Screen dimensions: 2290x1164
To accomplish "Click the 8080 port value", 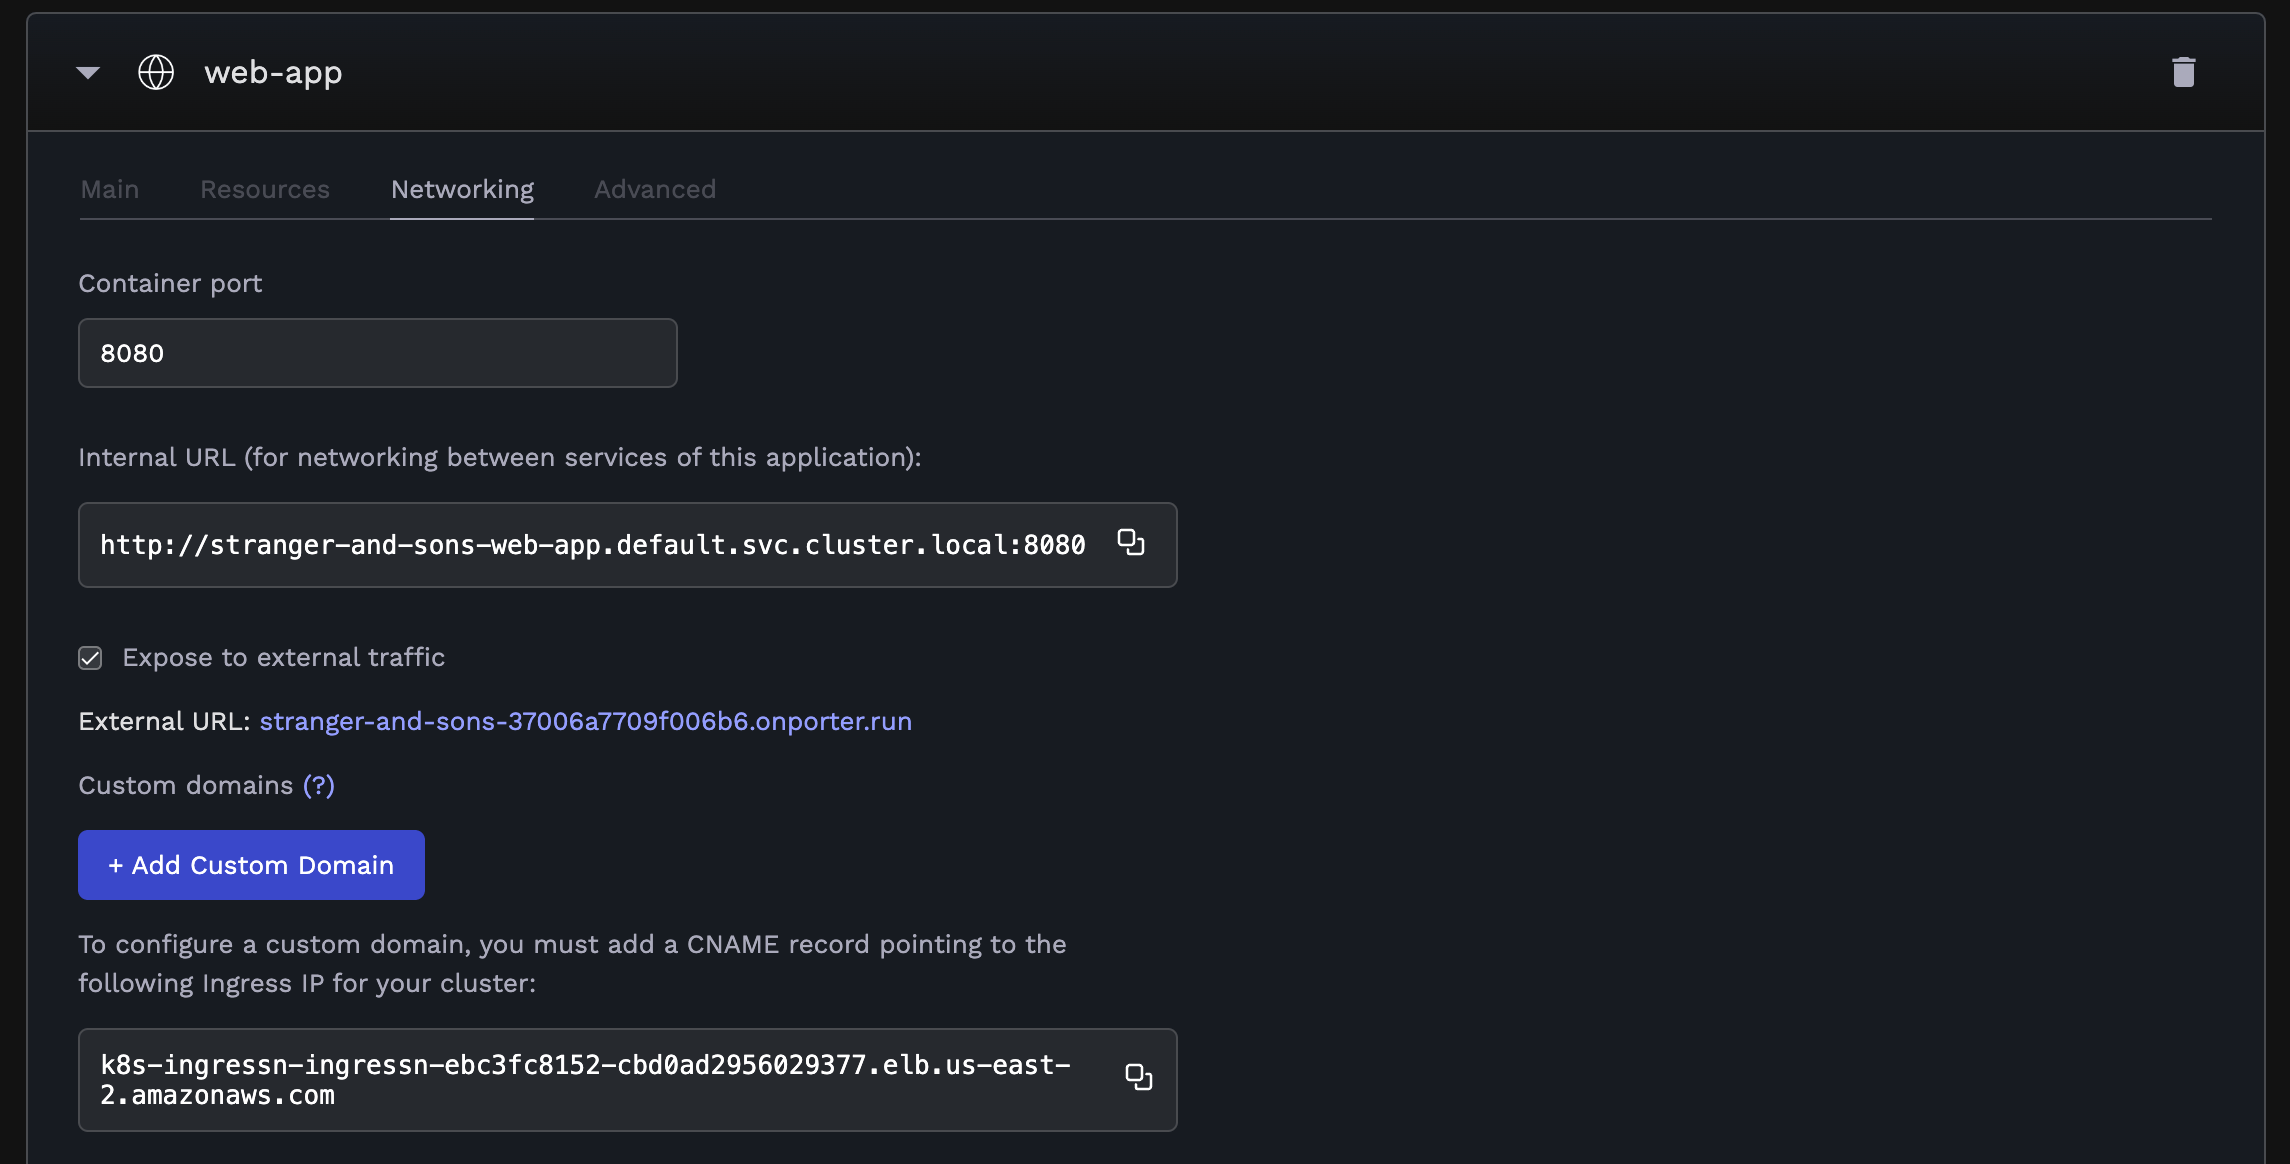I will click(131, 352).
